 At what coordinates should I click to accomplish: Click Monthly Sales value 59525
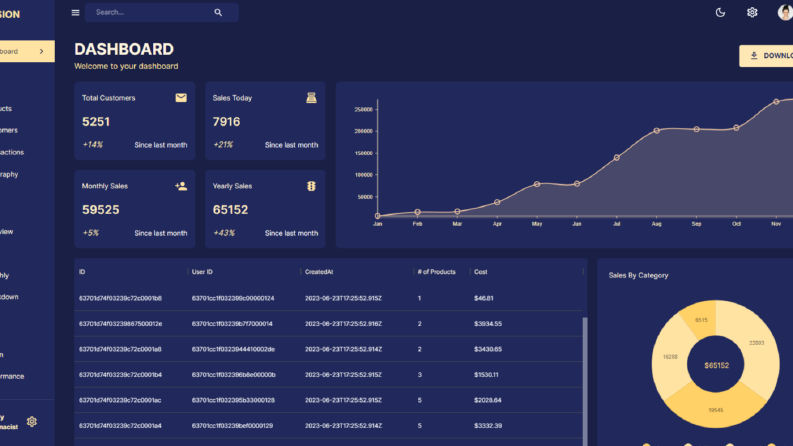101,210
